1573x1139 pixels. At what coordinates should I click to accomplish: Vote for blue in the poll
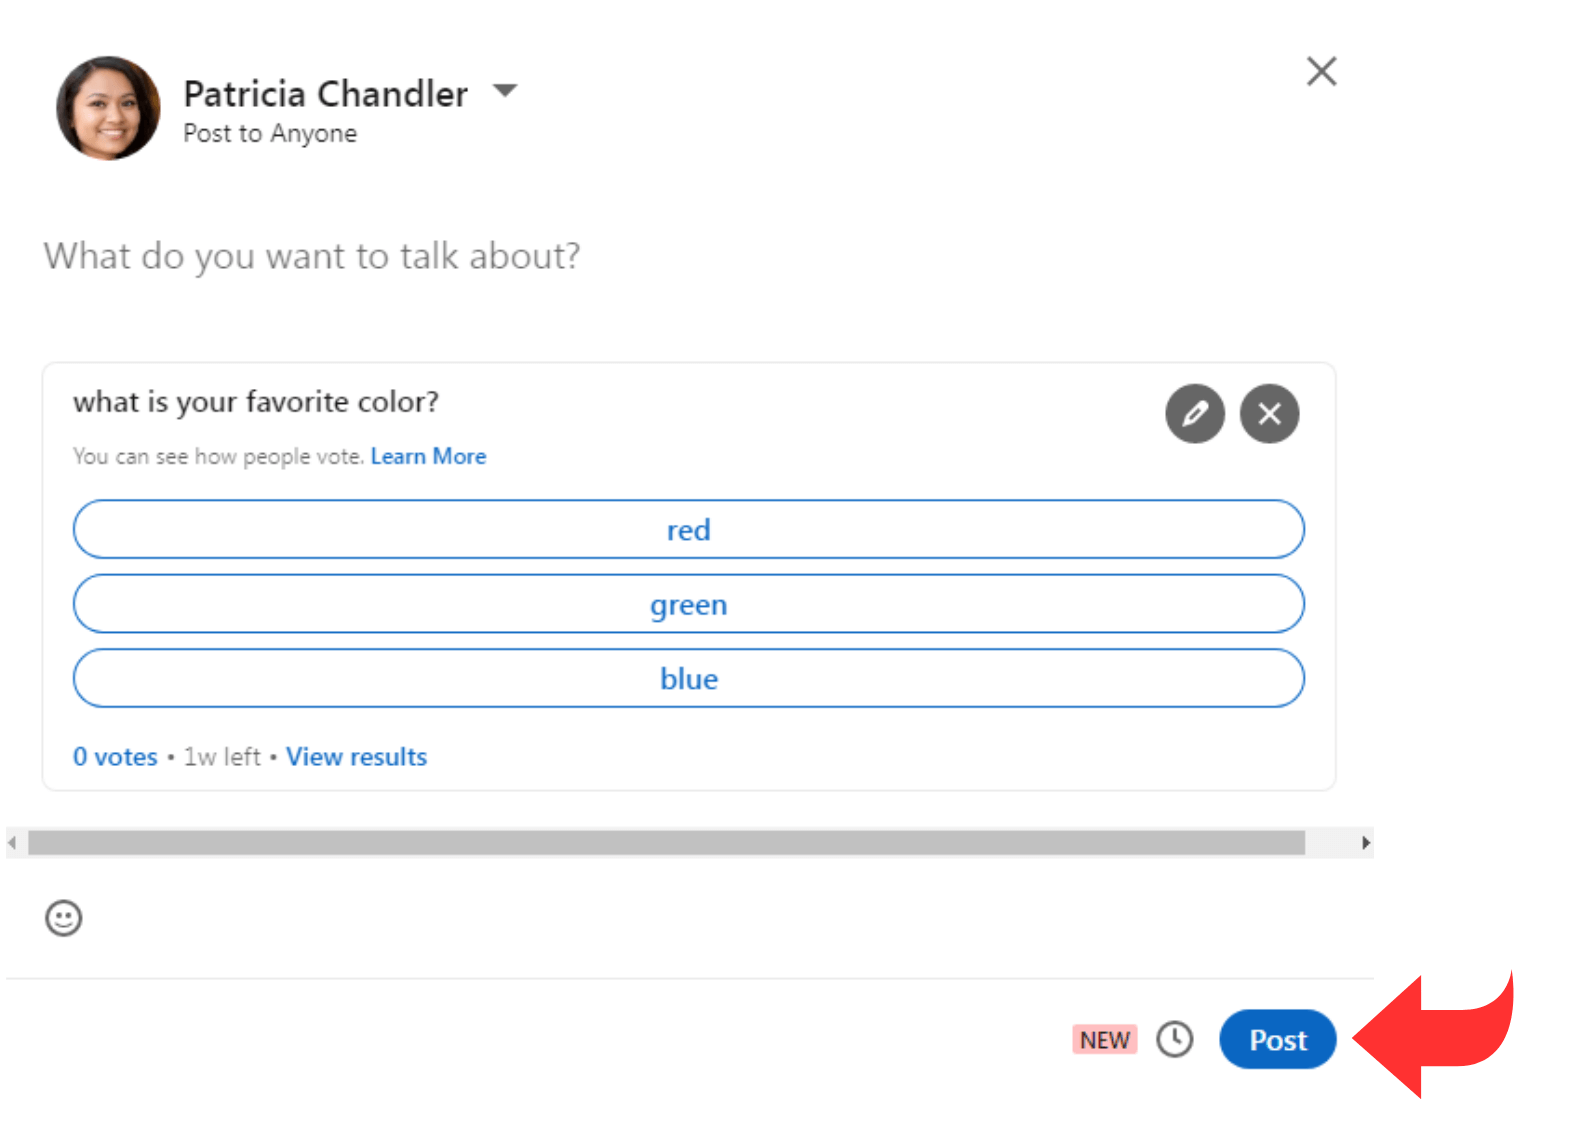coord(688,678)
